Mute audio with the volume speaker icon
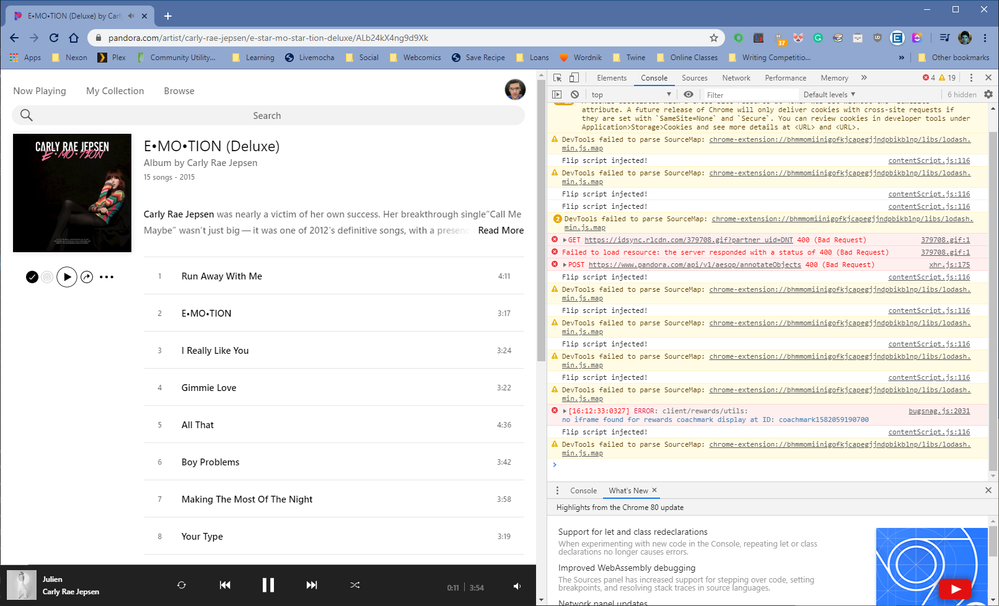Image resolution: width=999 pixels, height=606 pixels. click(x=517, y=586)
